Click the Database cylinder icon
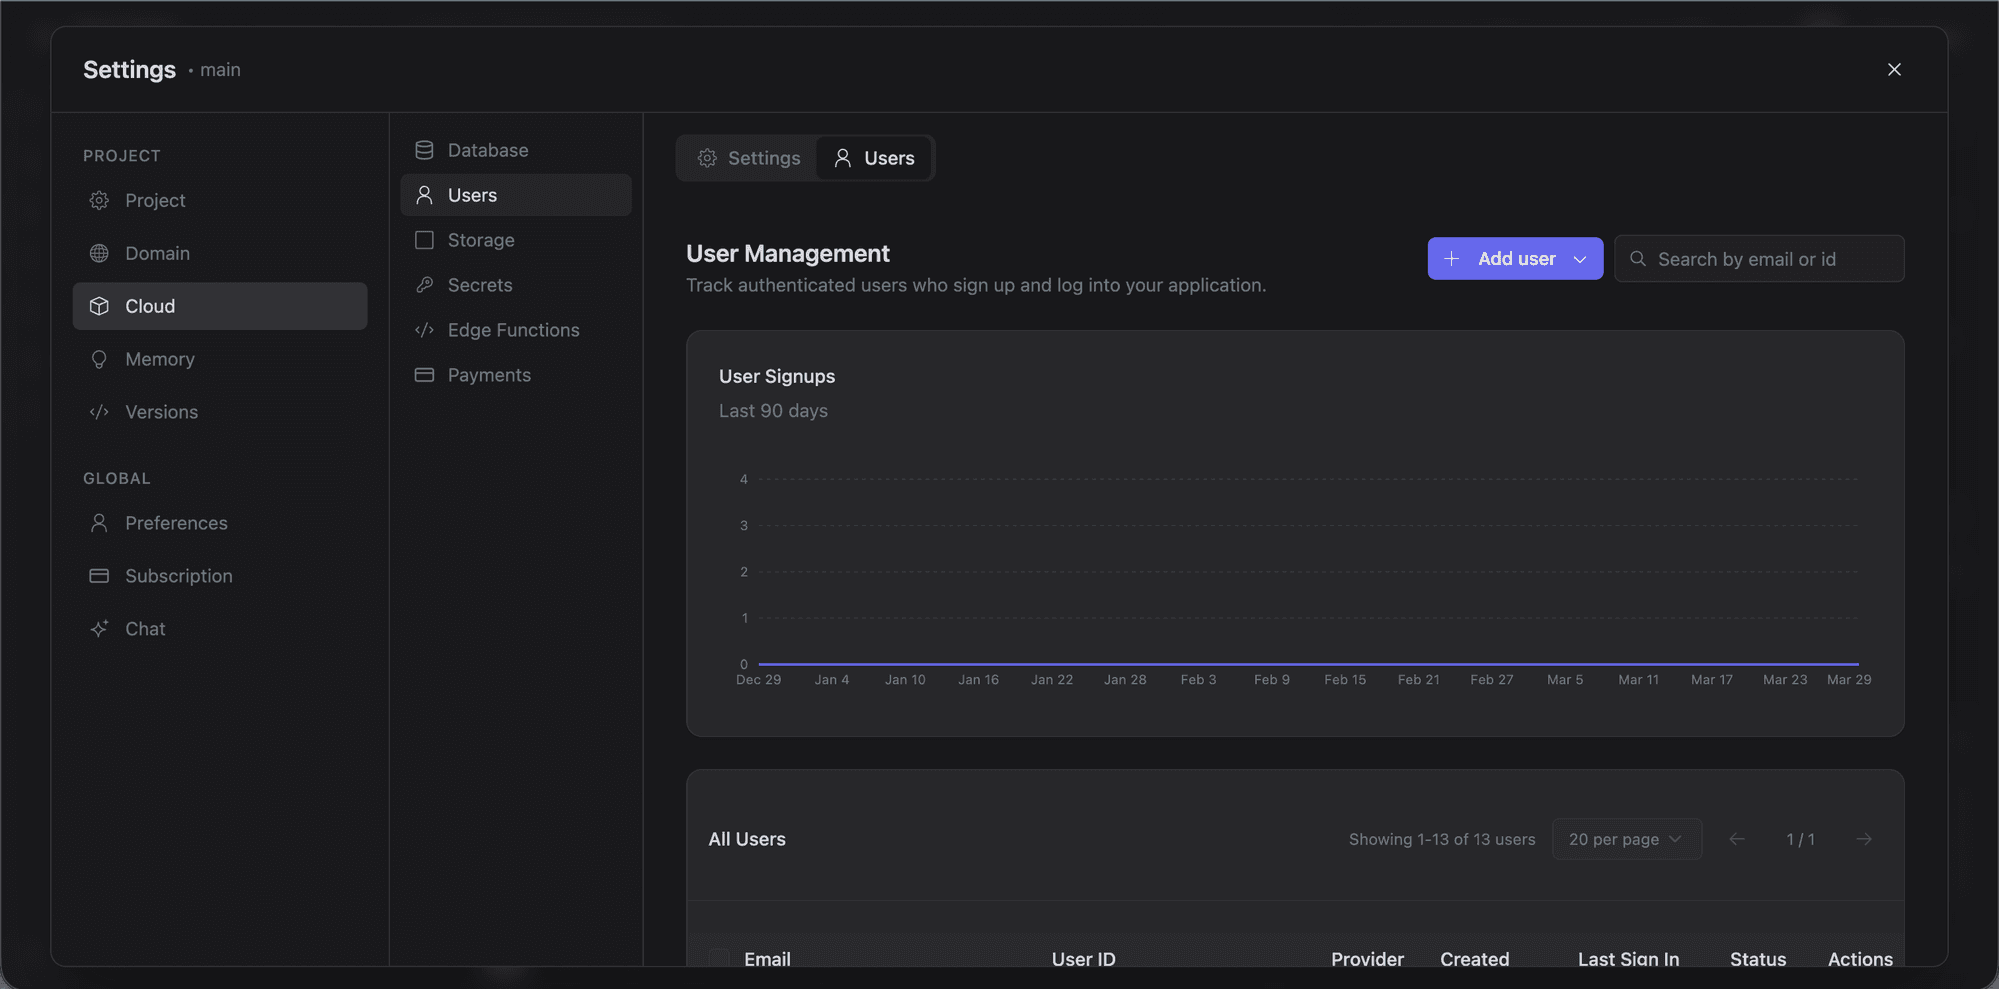This screenshot has width=1999, height=989. pos(424,150)
